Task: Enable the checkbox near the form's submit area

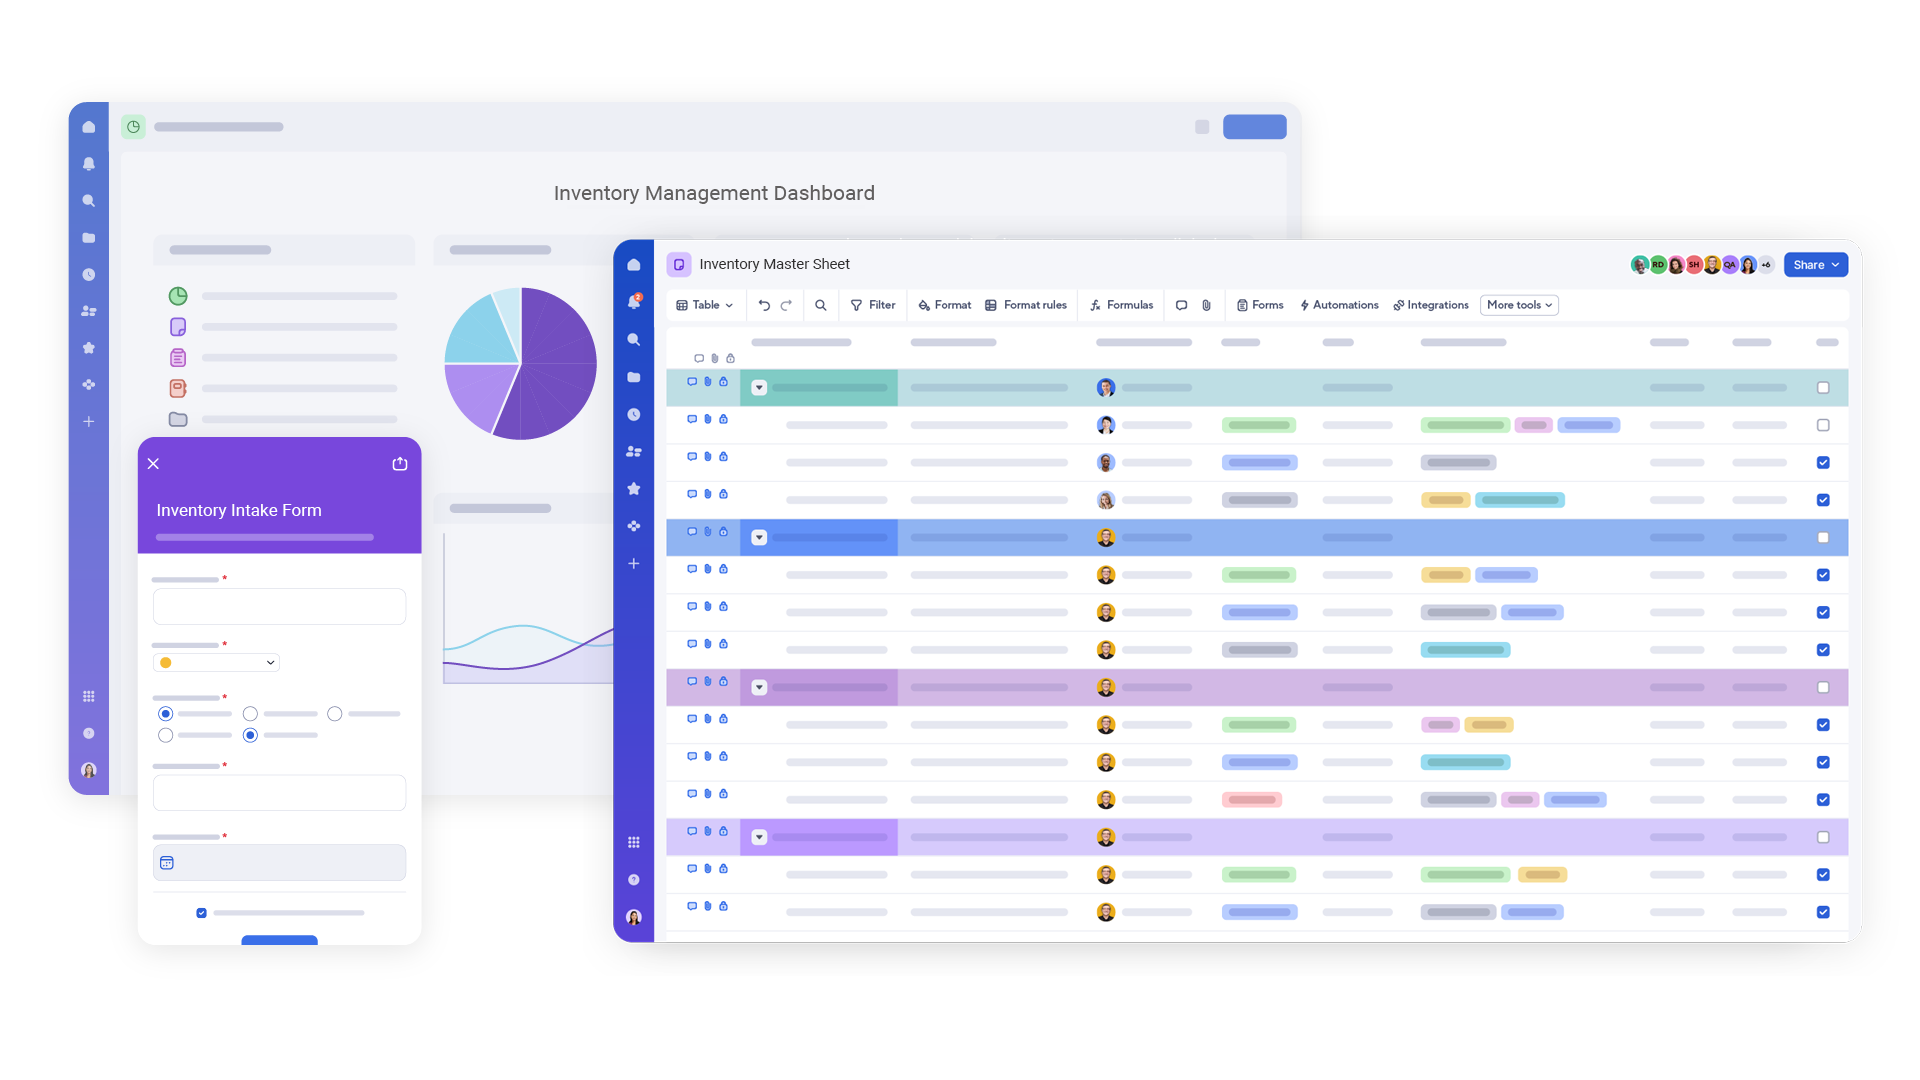Action: tap(201, 912)
